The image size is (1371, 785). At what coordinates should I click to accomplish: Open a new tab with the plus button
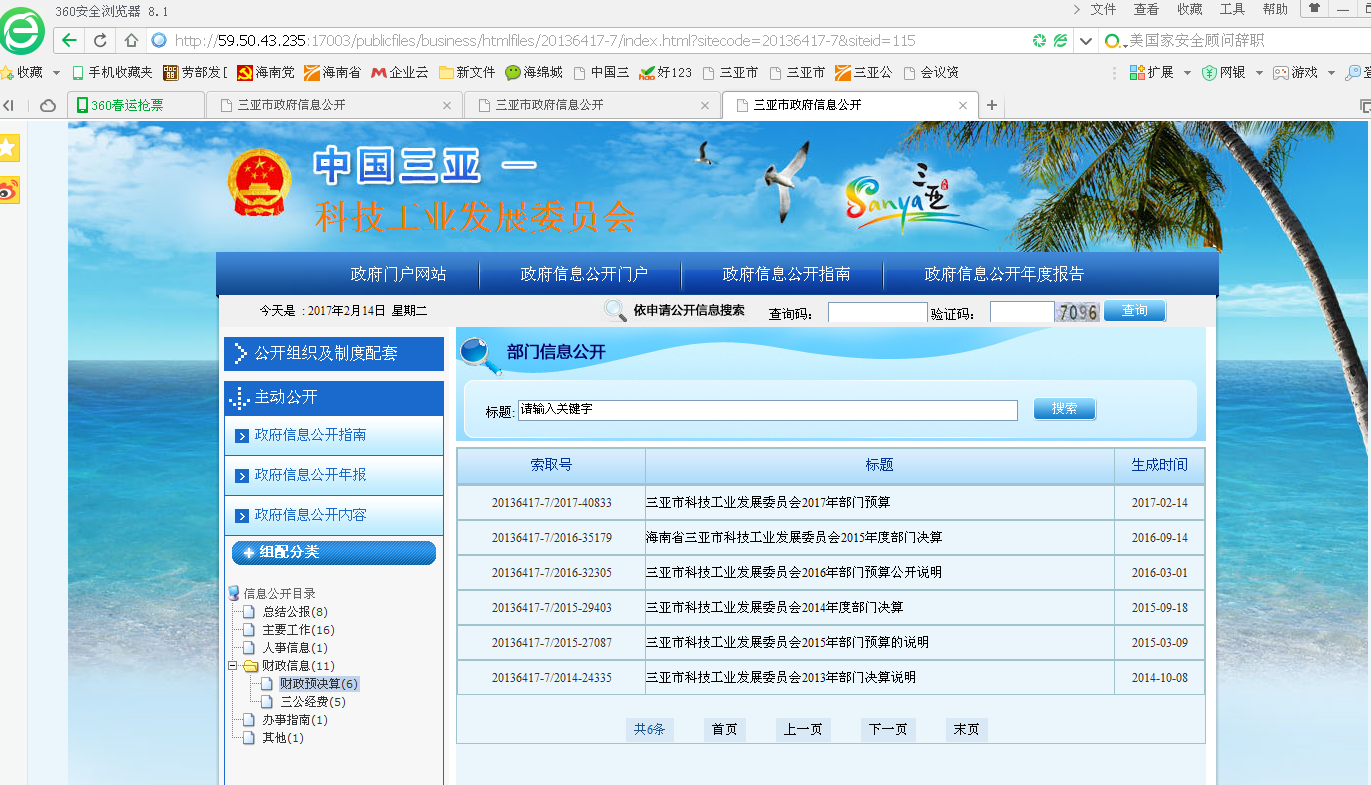pos(992,105)
